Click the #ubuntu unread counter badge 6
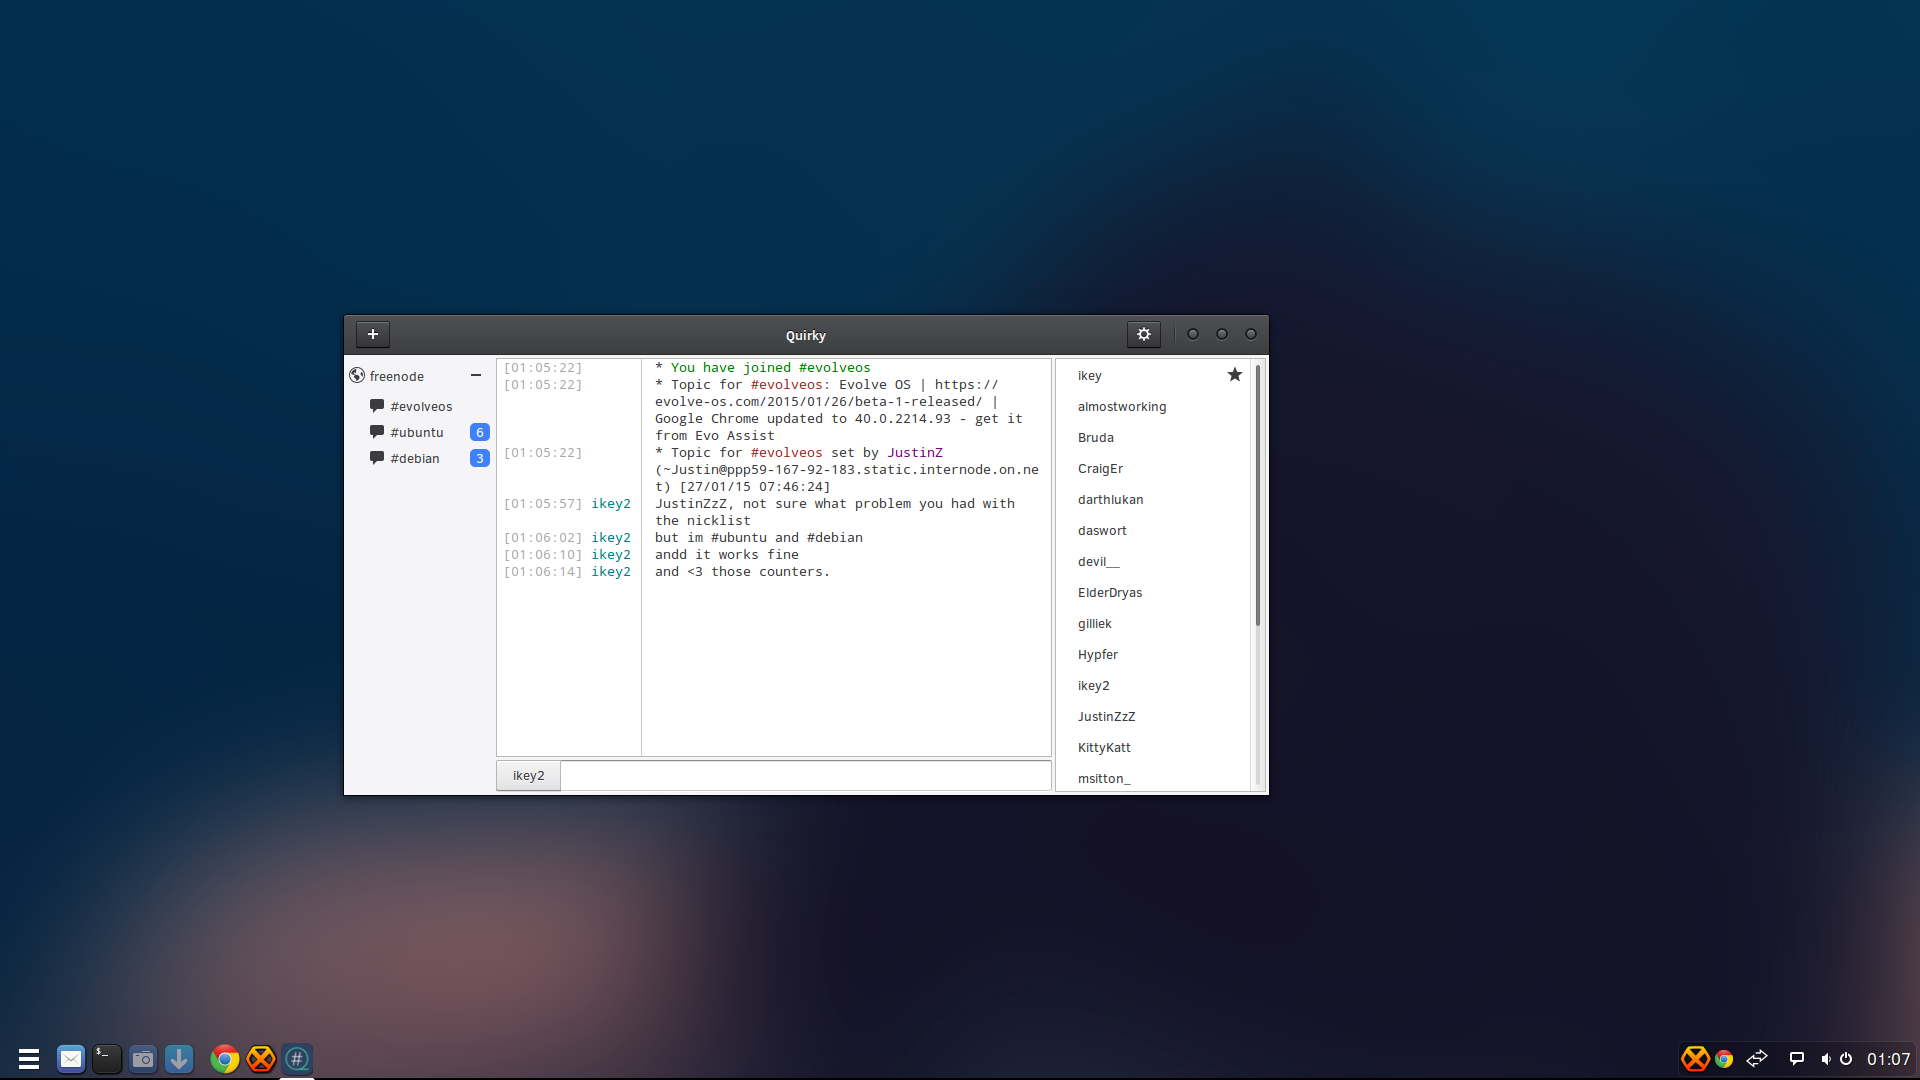1920x1080 pixels. point(480,432)
